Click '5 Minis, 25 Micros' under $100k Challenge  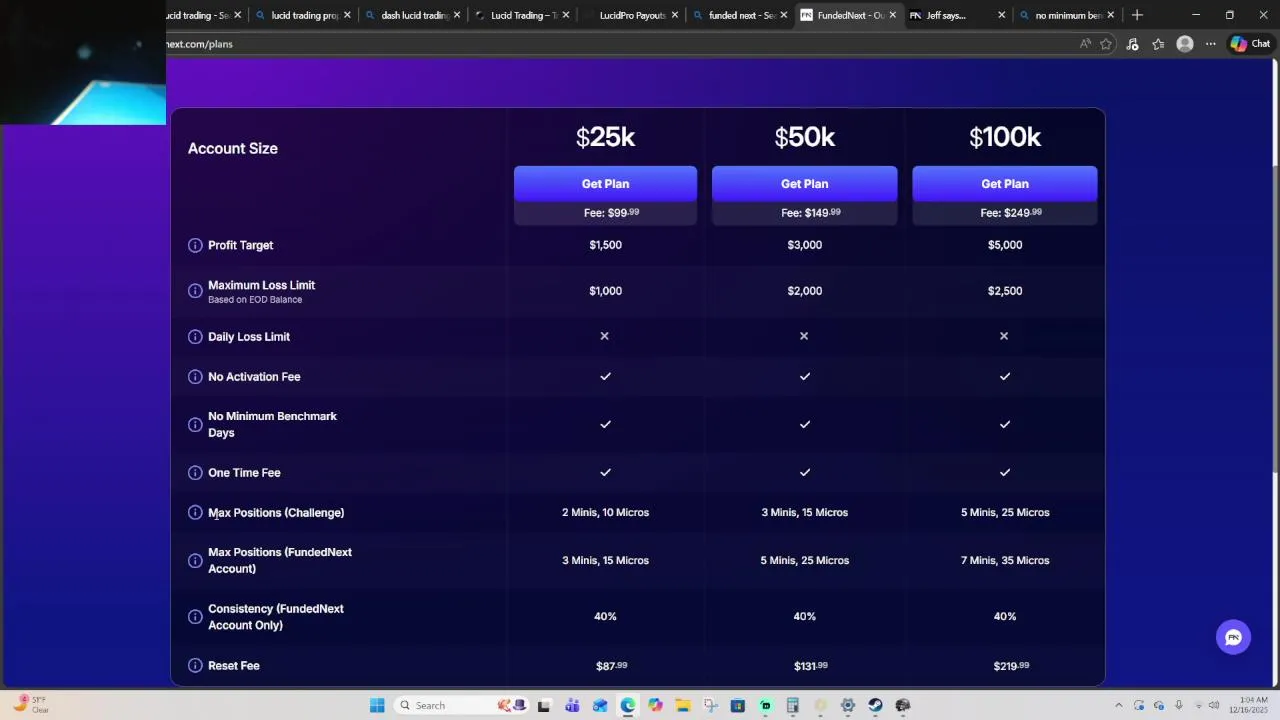[1005, 513]
